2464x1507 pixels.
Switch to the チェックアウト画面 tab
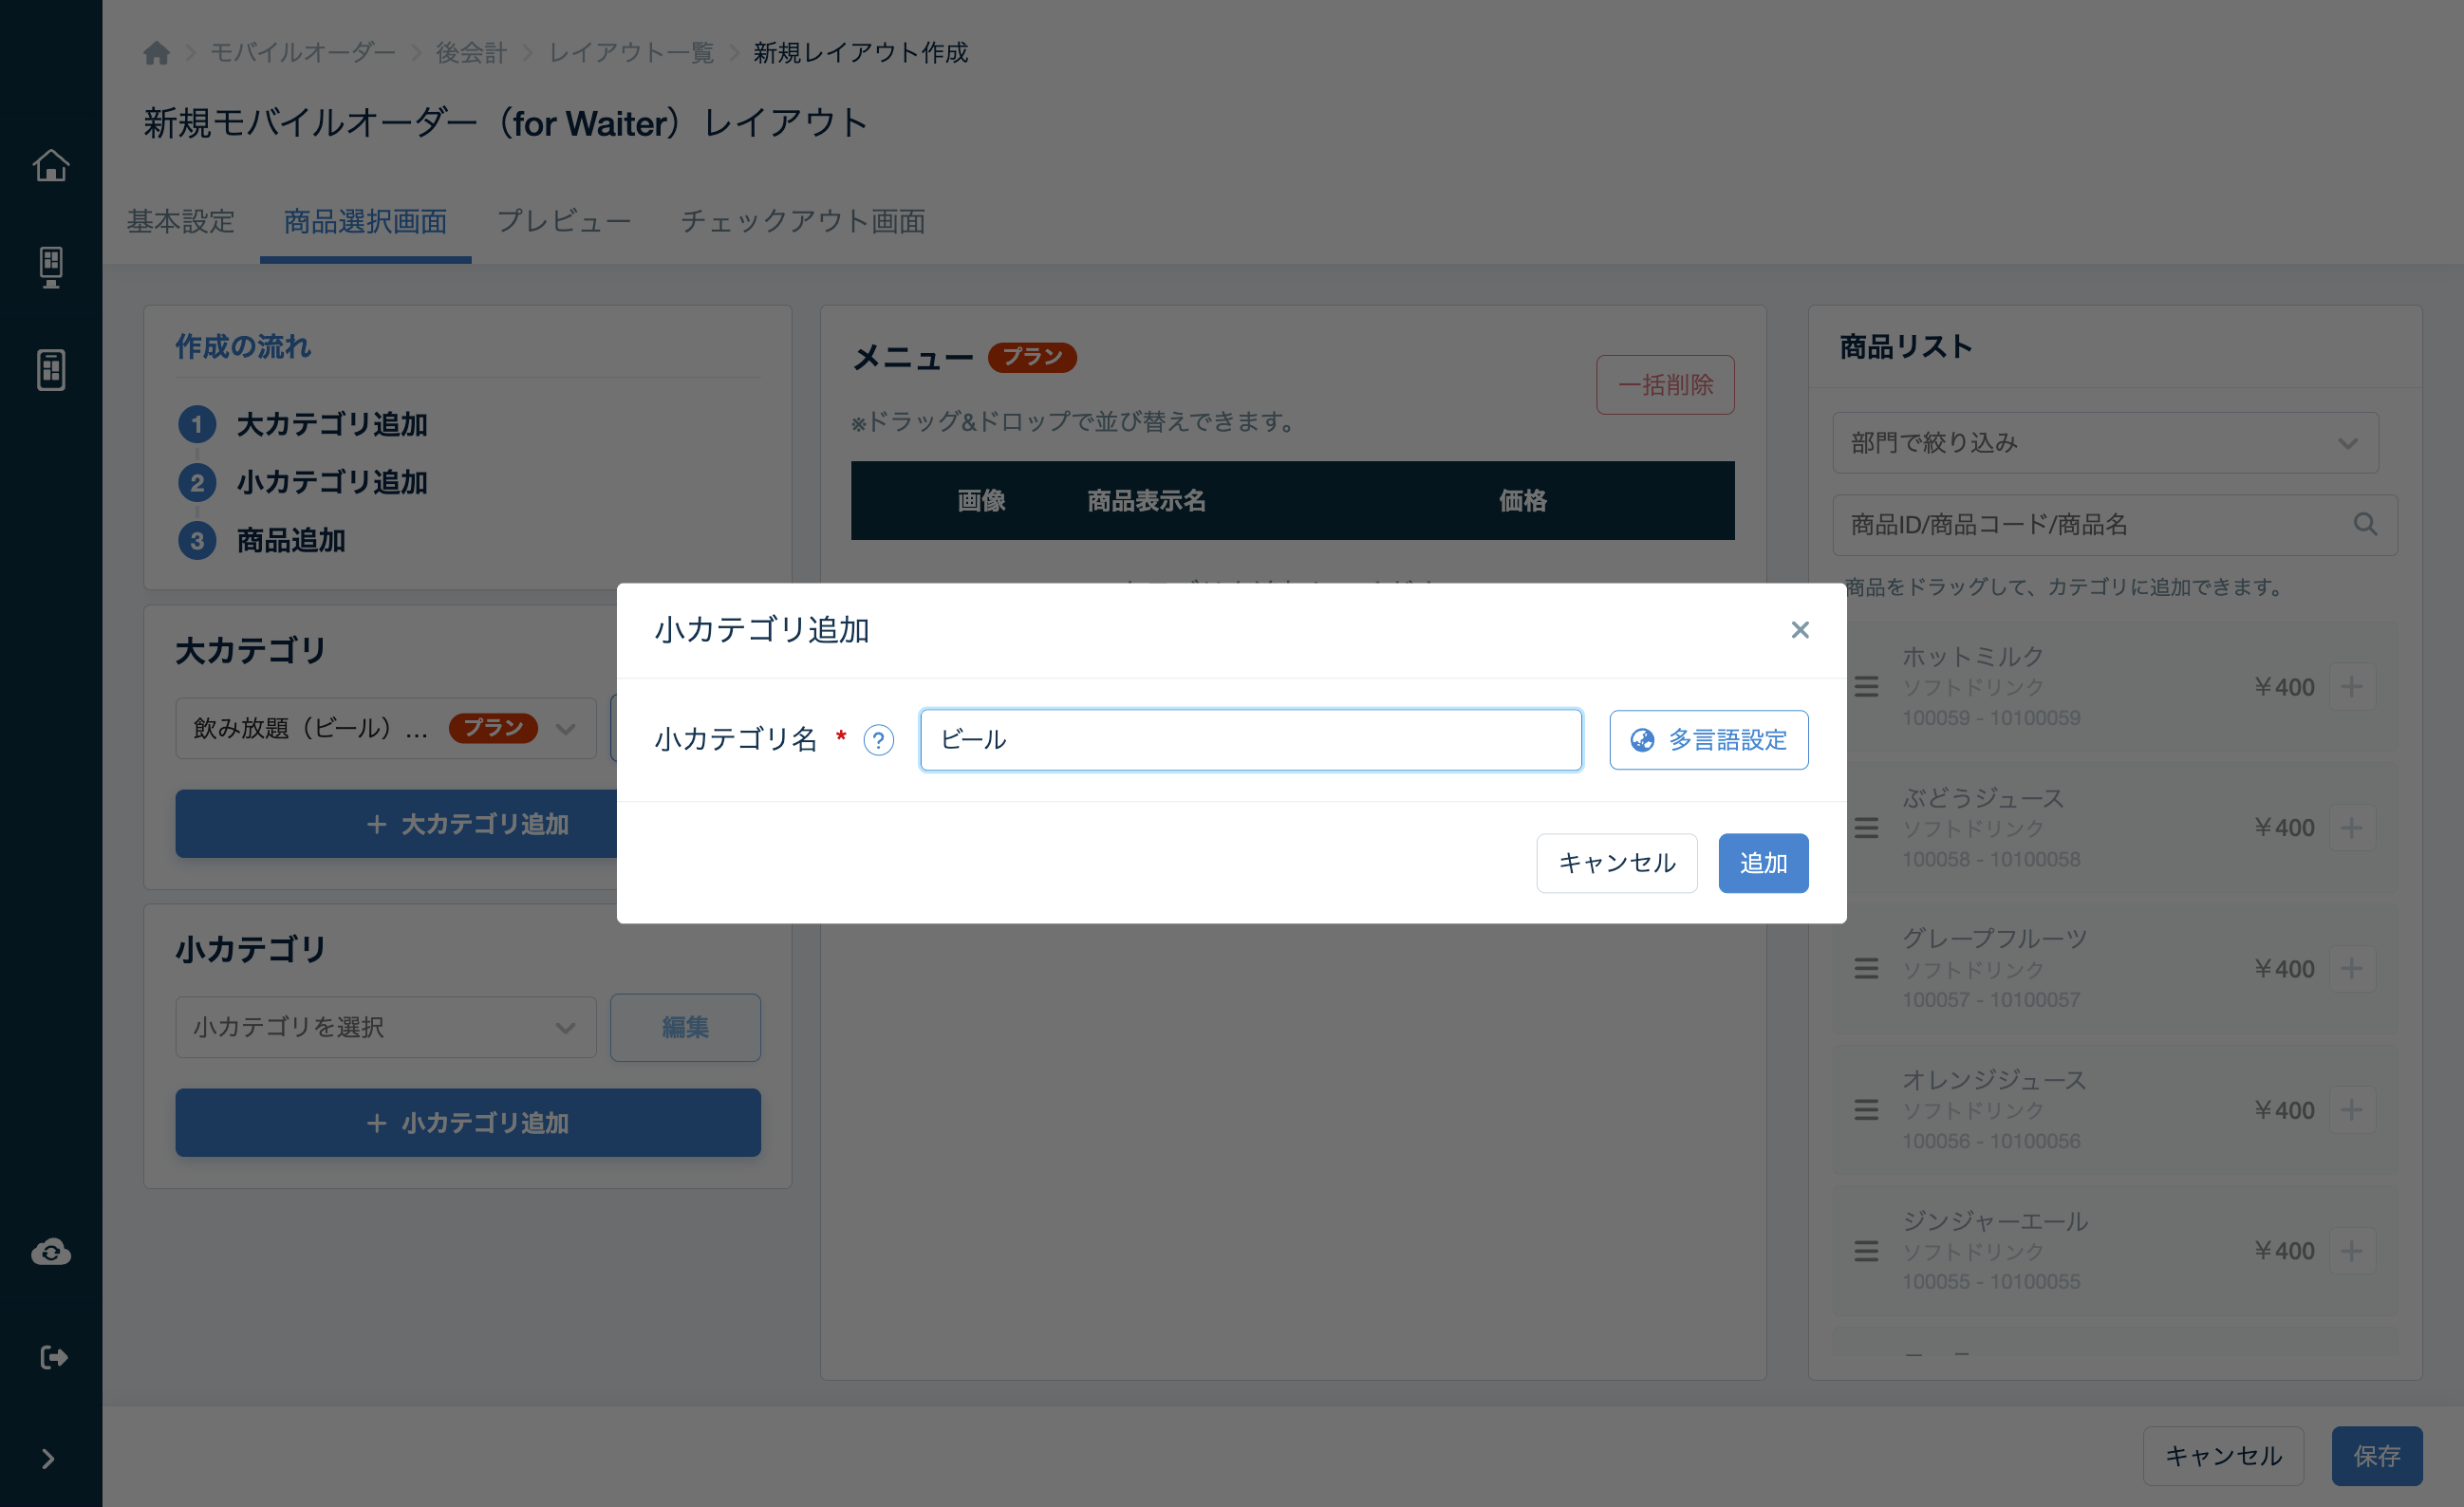point(802,221)
